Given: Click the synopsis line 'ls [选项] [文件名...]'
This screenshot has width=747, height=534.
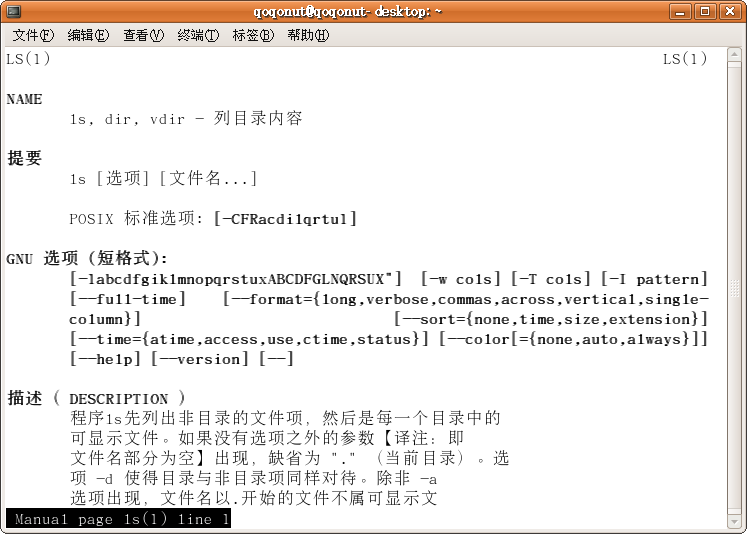Looking at the screenshot, I should 163,179.
